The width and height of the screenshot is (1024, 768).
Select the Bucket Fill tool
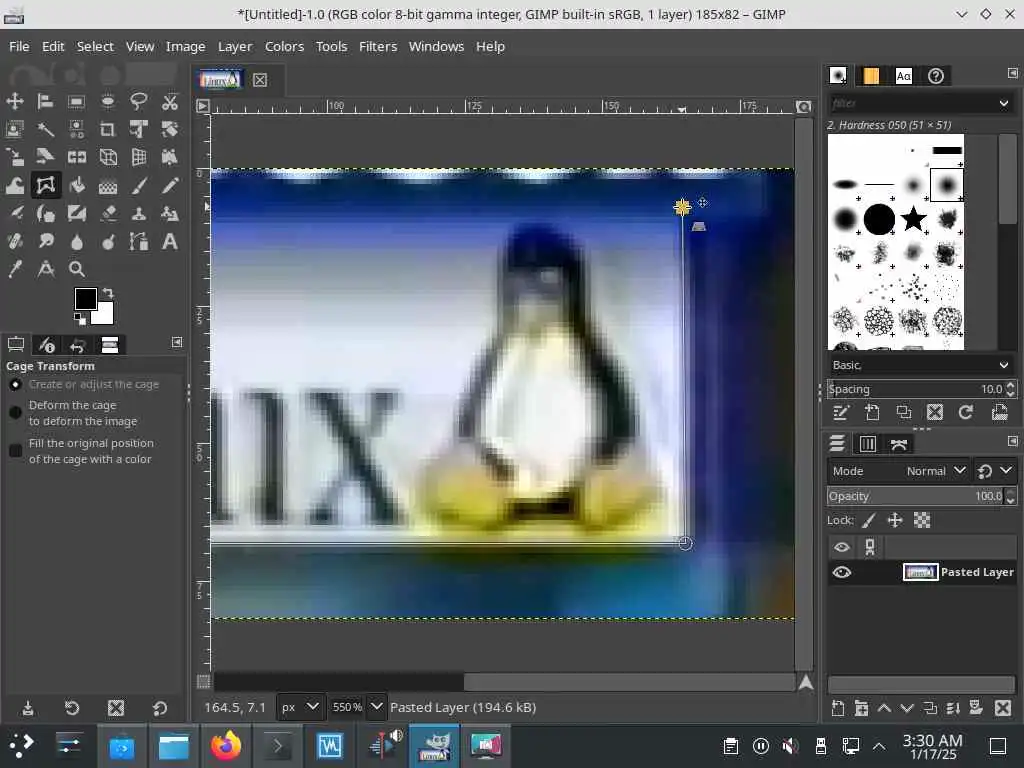(76, 185)
